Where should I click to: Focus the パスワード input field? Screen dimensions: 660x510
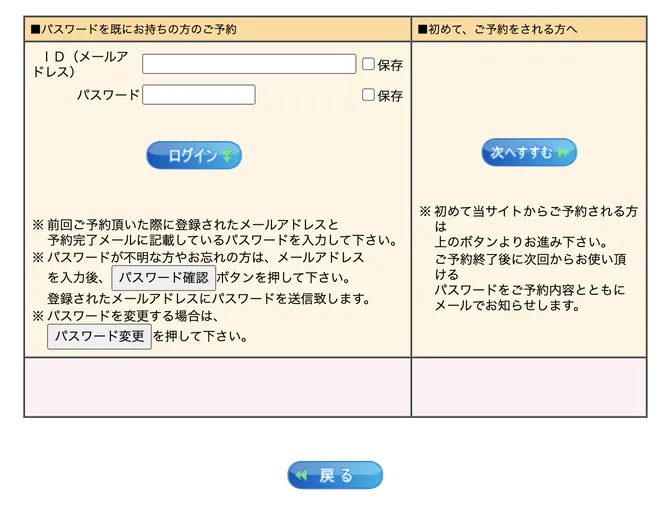point(199,95)
